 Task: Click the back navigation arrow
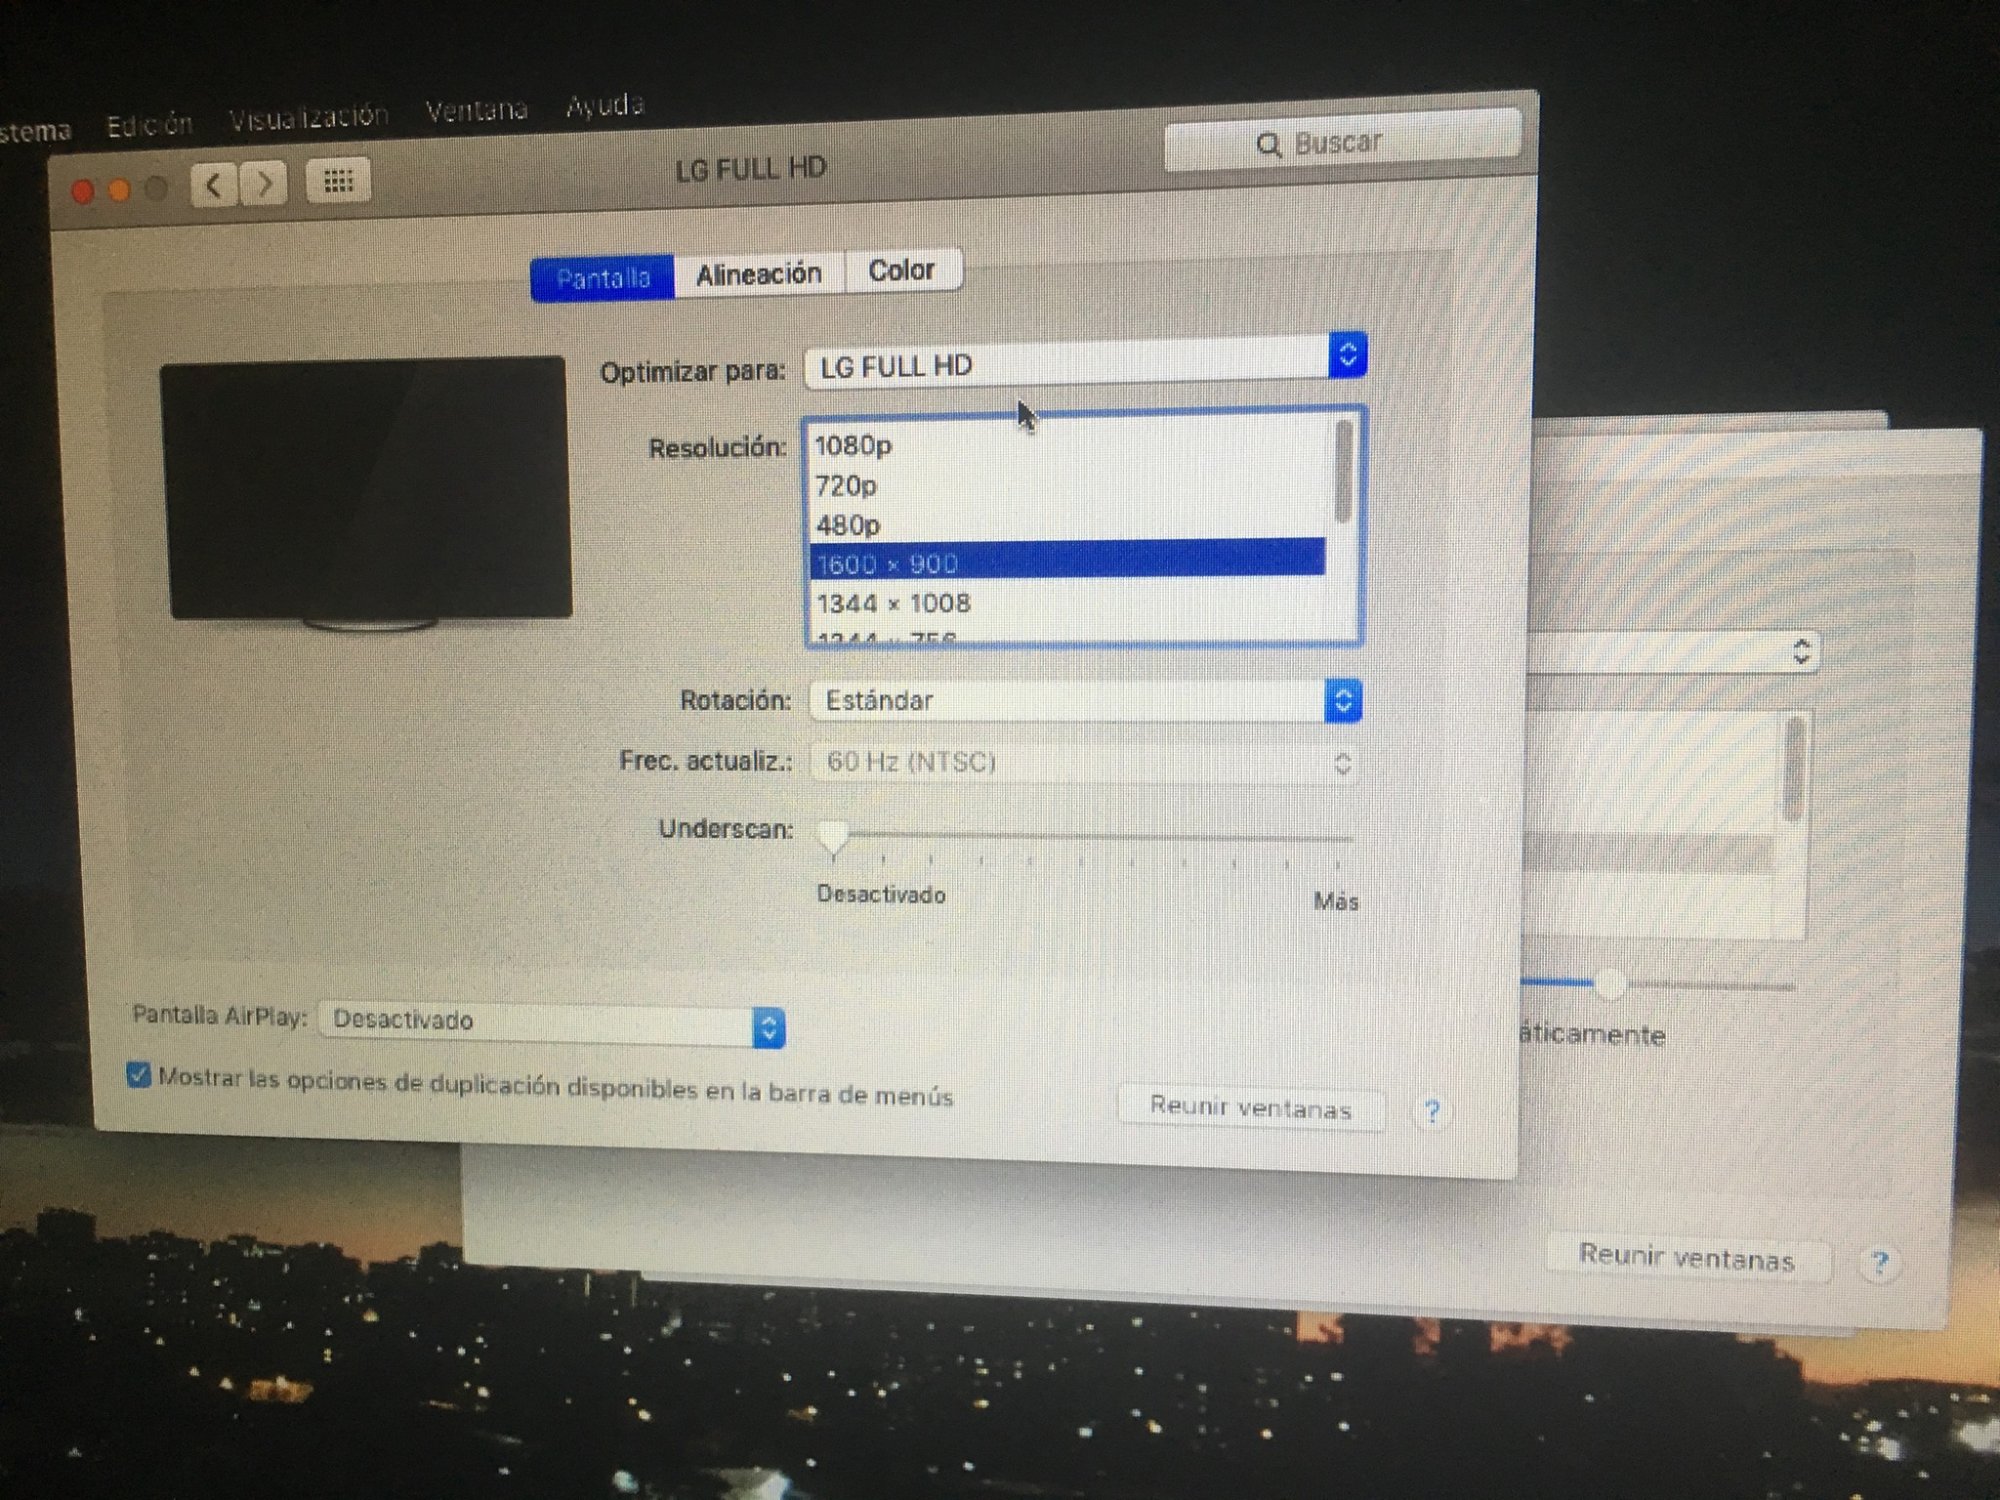(x=213, y=185)
